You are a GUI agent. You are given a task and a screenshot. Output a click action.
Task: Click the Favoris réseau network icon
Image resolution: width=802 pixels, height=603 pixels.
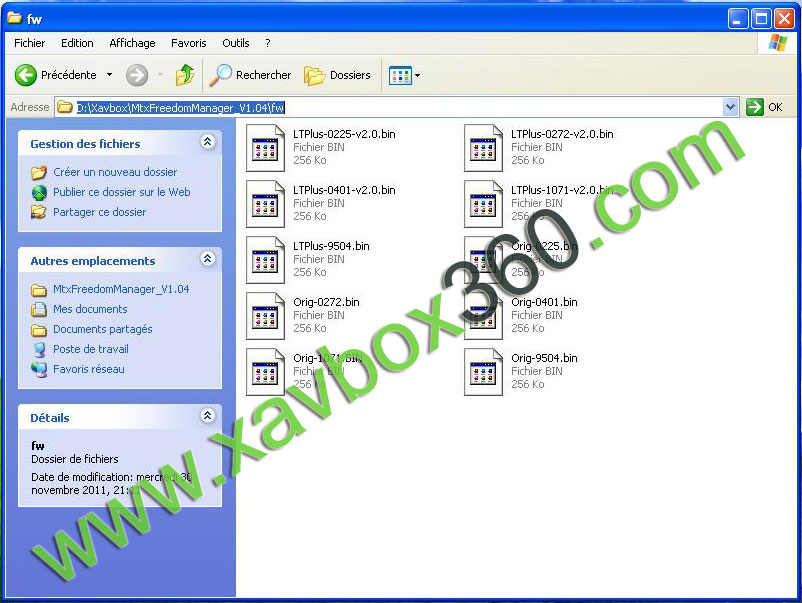click(x=39, y=369)
